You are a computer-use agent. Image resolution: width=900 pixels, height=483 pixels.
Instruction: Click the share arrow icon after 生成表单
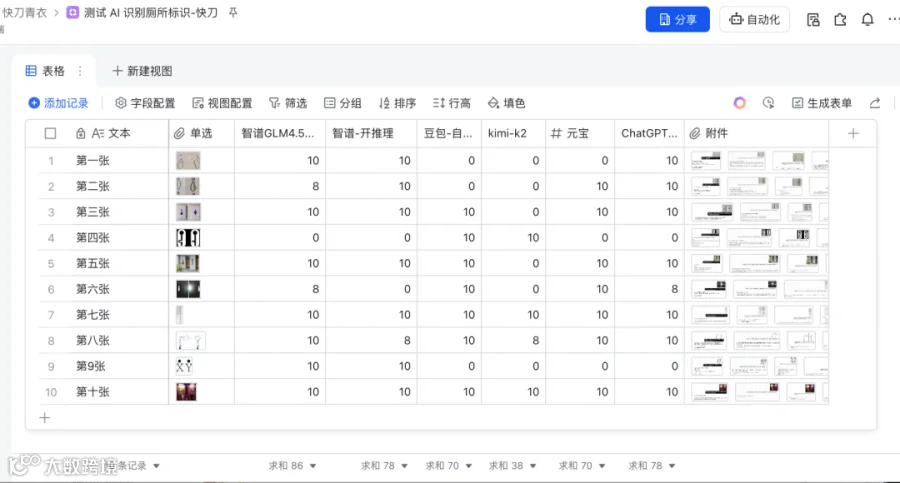click(x=875, y=103)
